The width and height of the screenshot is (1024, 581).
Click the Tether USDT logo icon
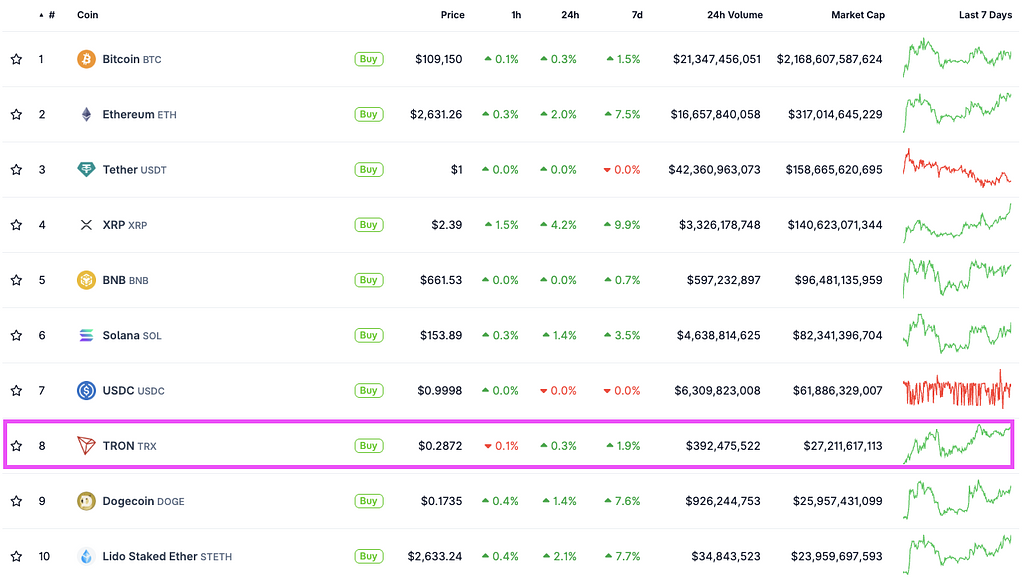87,170
